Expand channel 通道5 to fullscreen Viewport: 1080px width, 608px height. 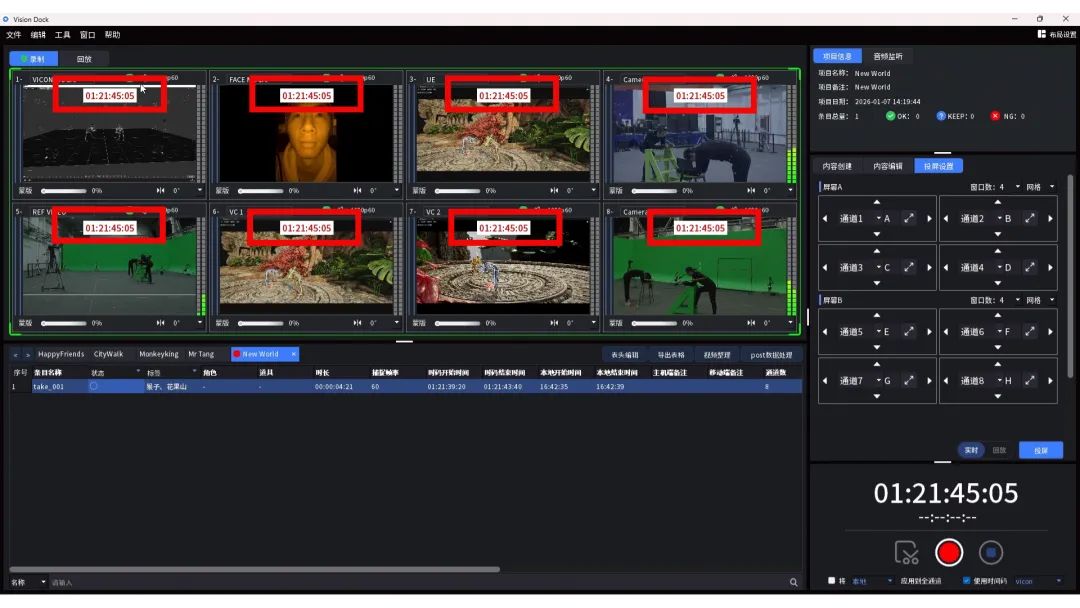909,331
